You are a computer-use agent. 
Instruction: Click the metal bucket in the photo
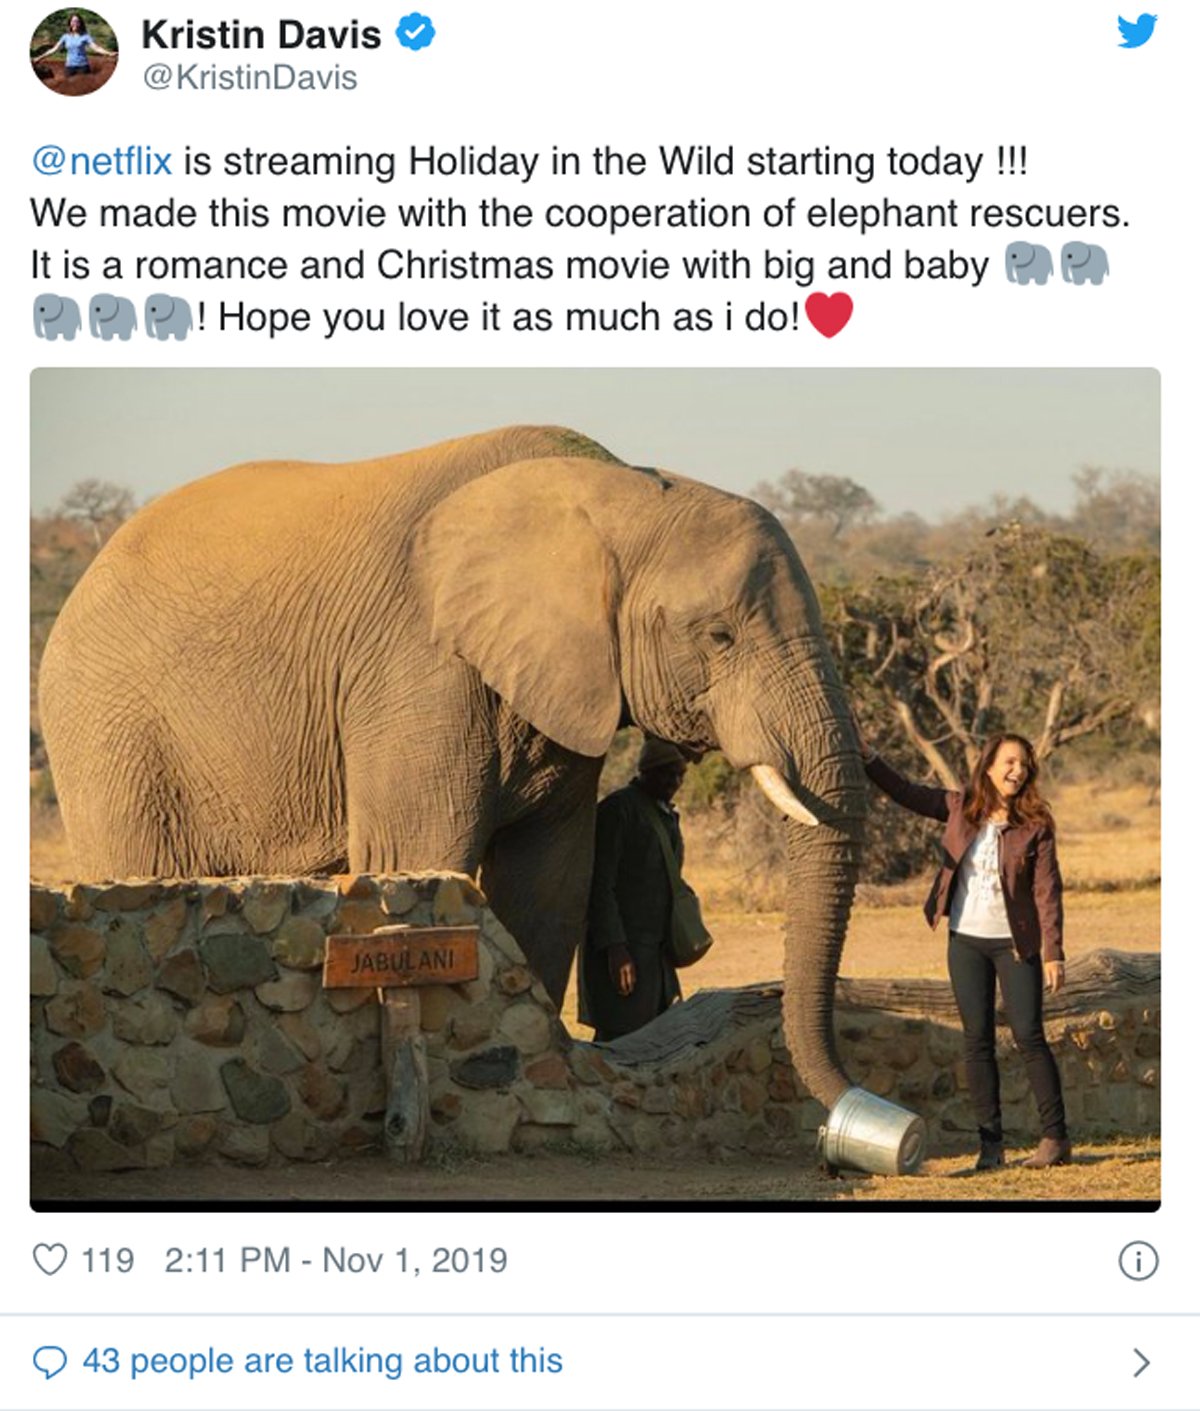(x=873, y=1131)
